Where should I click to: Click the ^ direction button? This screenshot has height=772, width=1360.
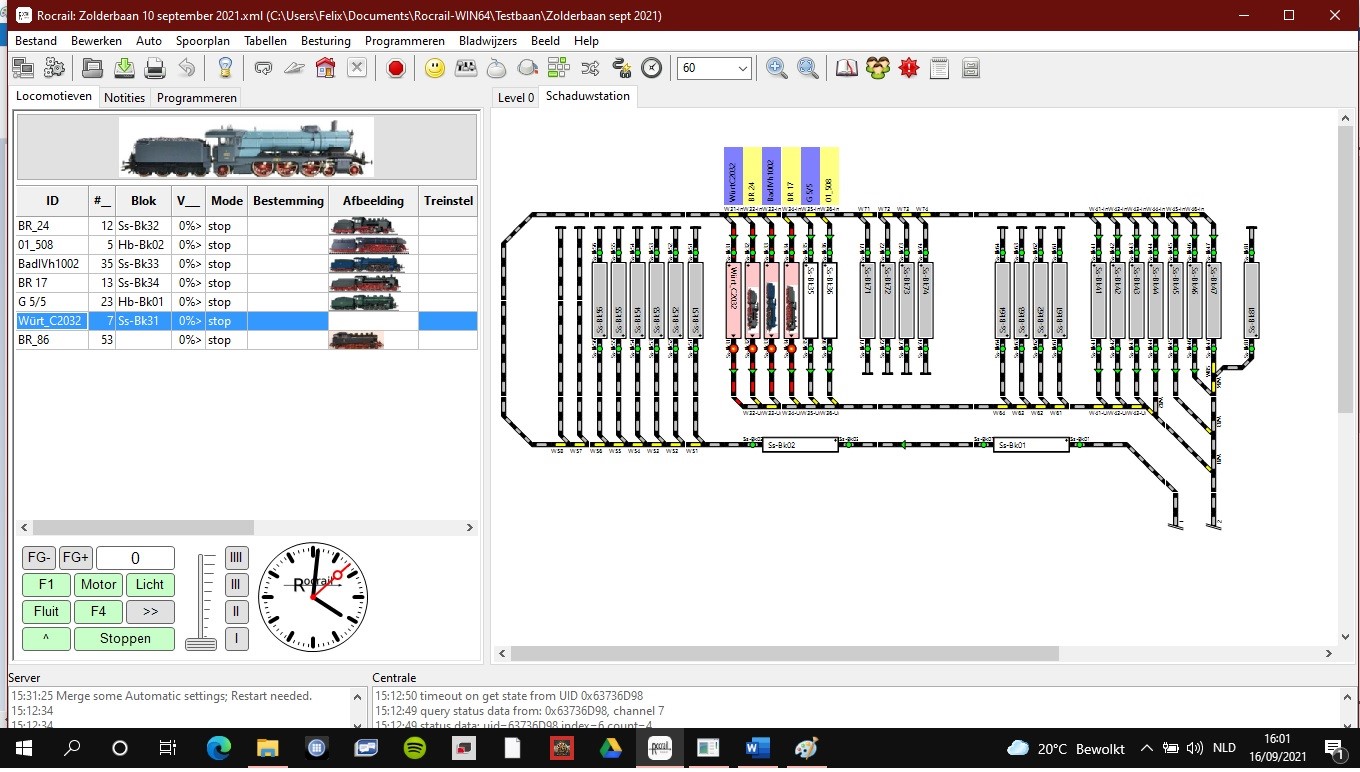point(46,639)
